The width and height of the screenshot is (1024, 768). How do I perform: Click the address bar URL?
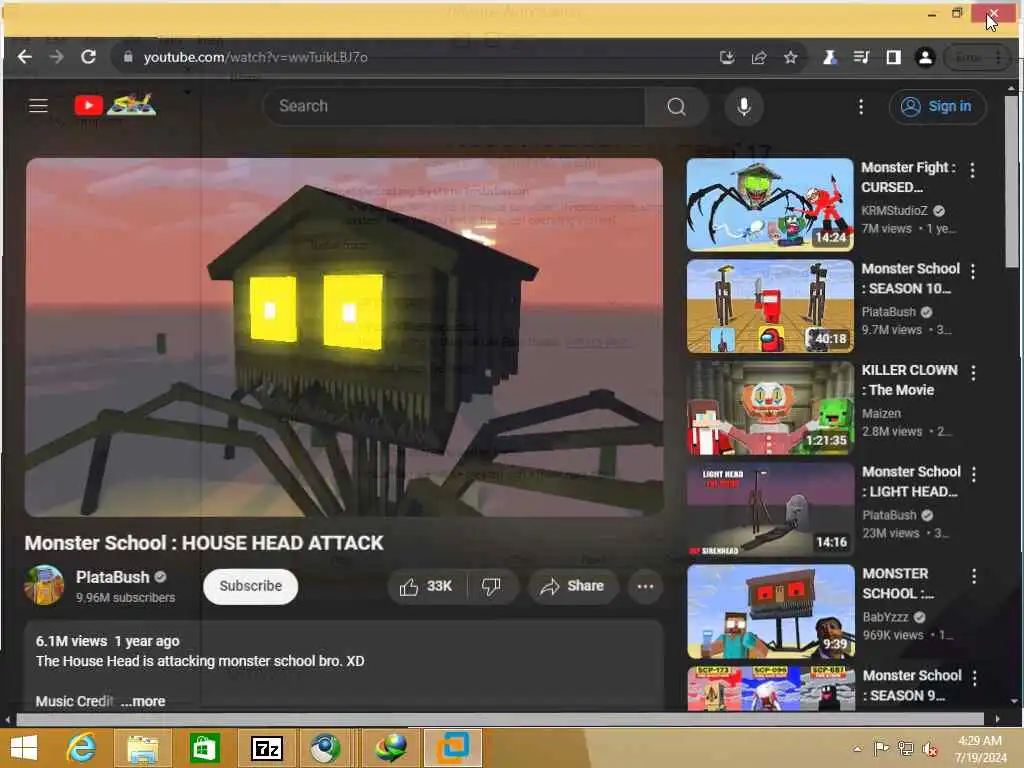pyautogui.click(x=255, y=57)
